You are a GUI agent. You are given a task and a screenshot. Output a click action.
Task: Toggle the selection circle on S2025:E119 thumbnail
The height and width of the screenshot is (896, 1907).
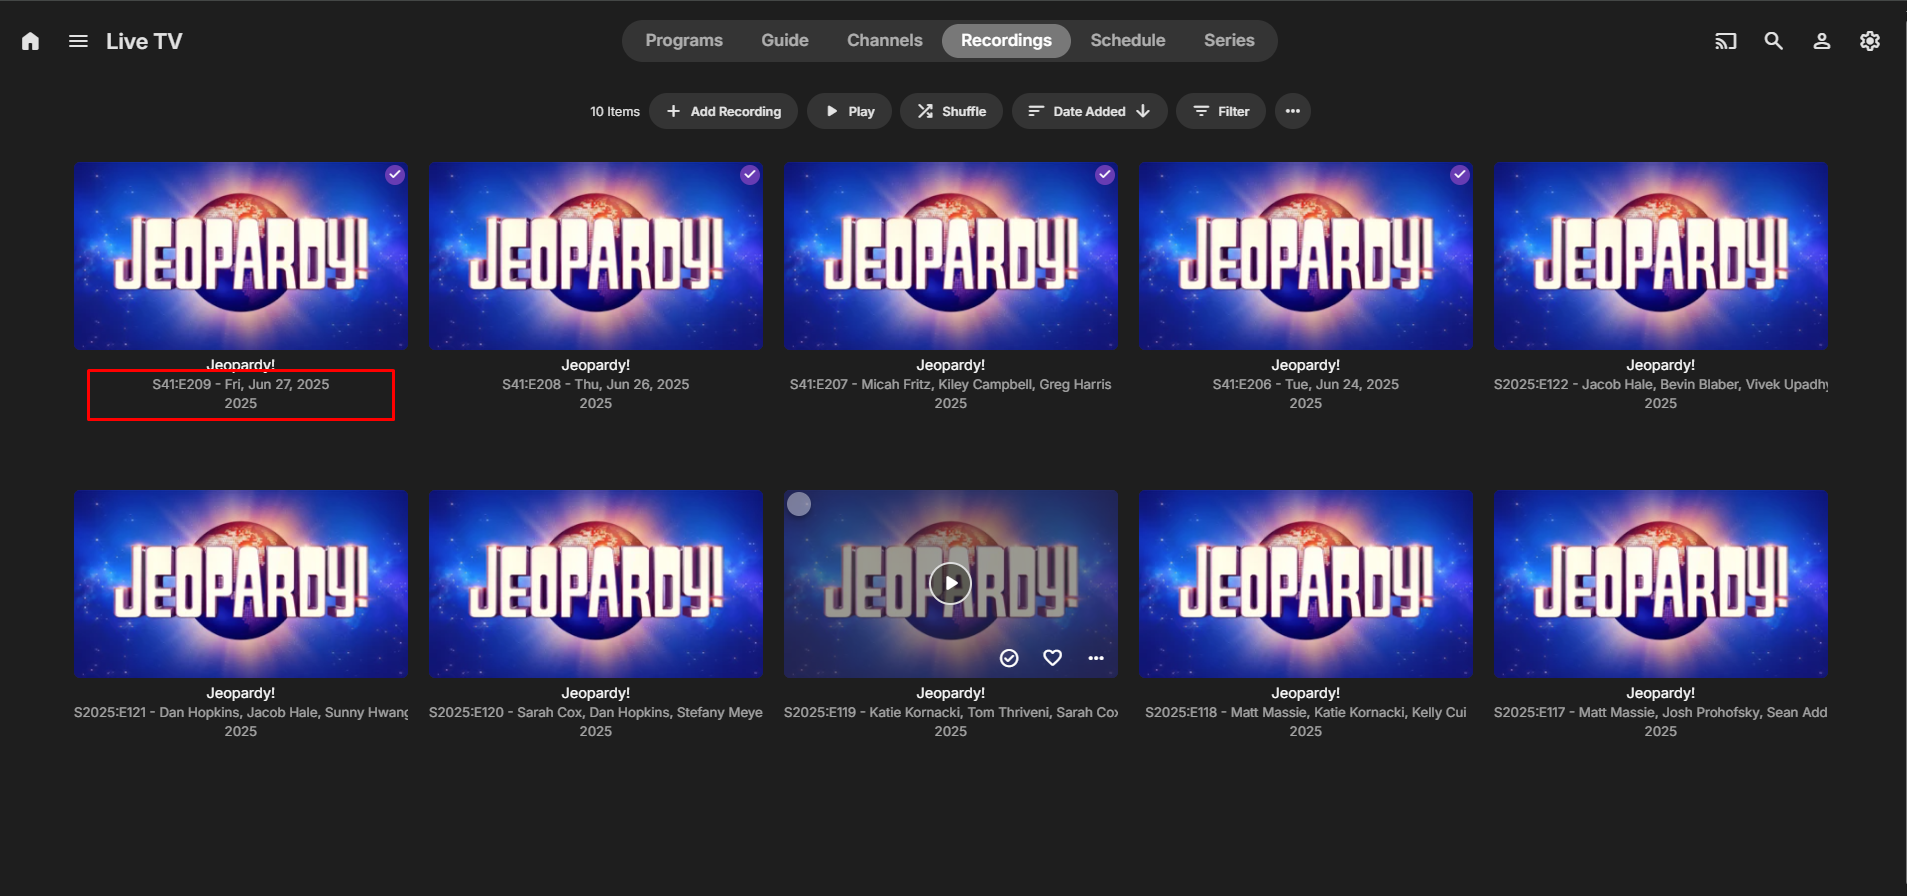pos(799,504)
